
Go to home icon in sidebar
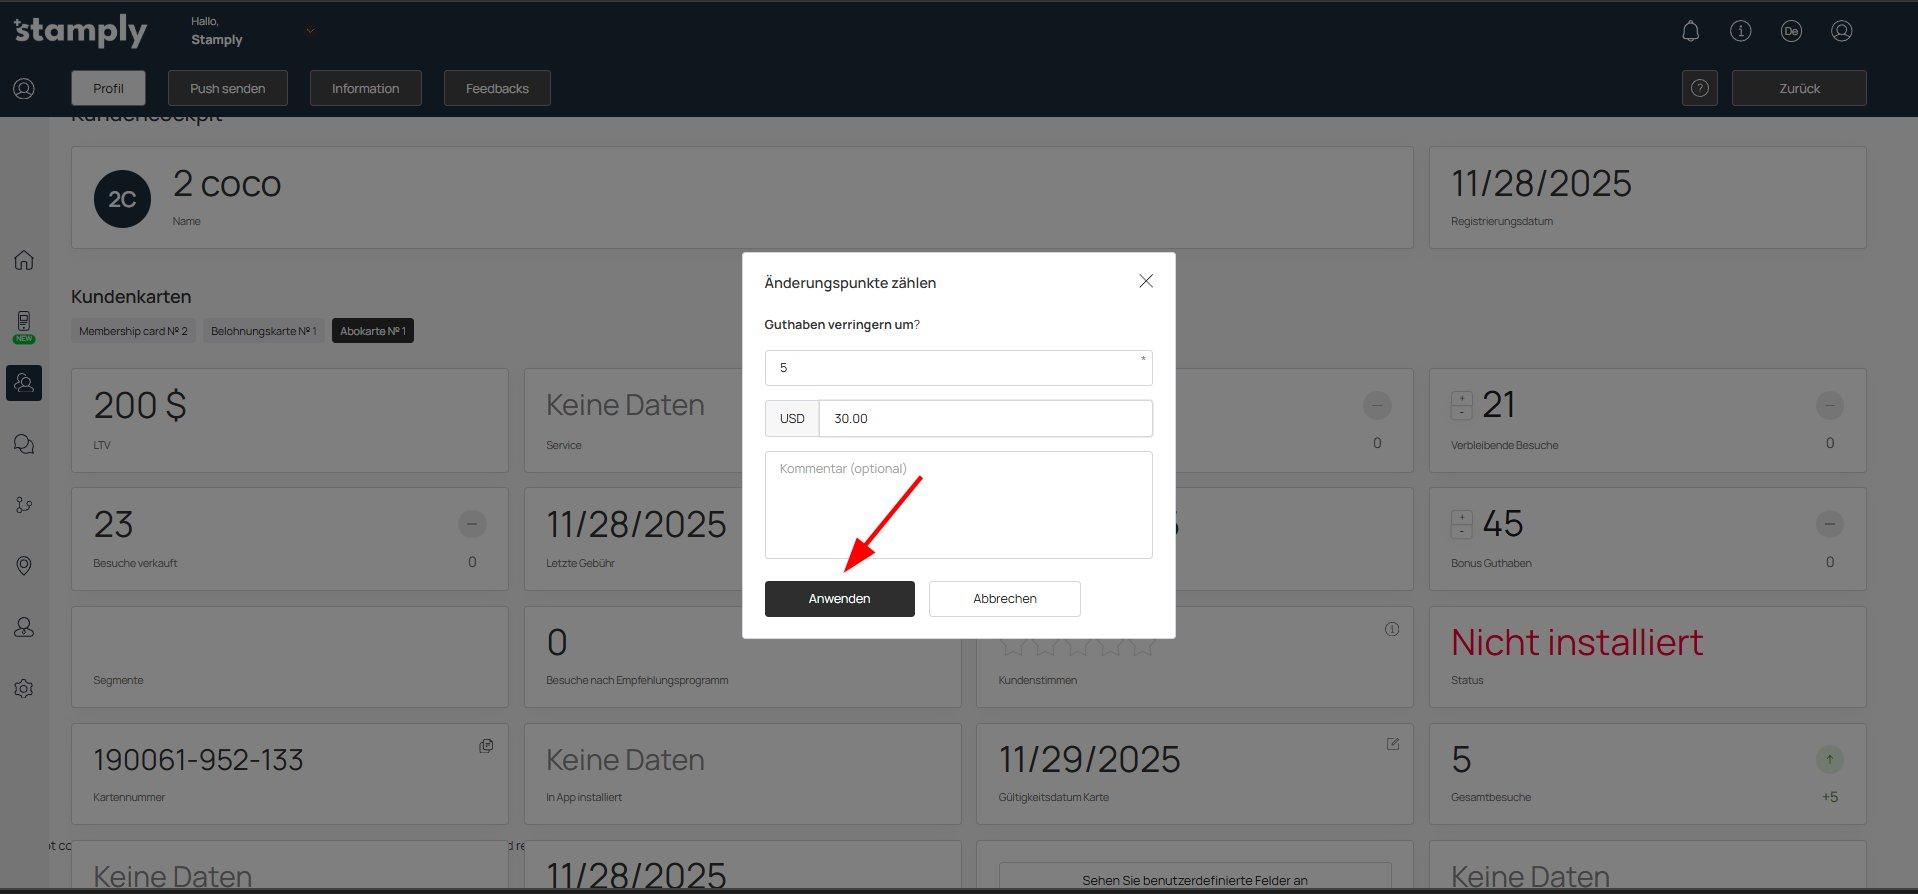(24, 260)
